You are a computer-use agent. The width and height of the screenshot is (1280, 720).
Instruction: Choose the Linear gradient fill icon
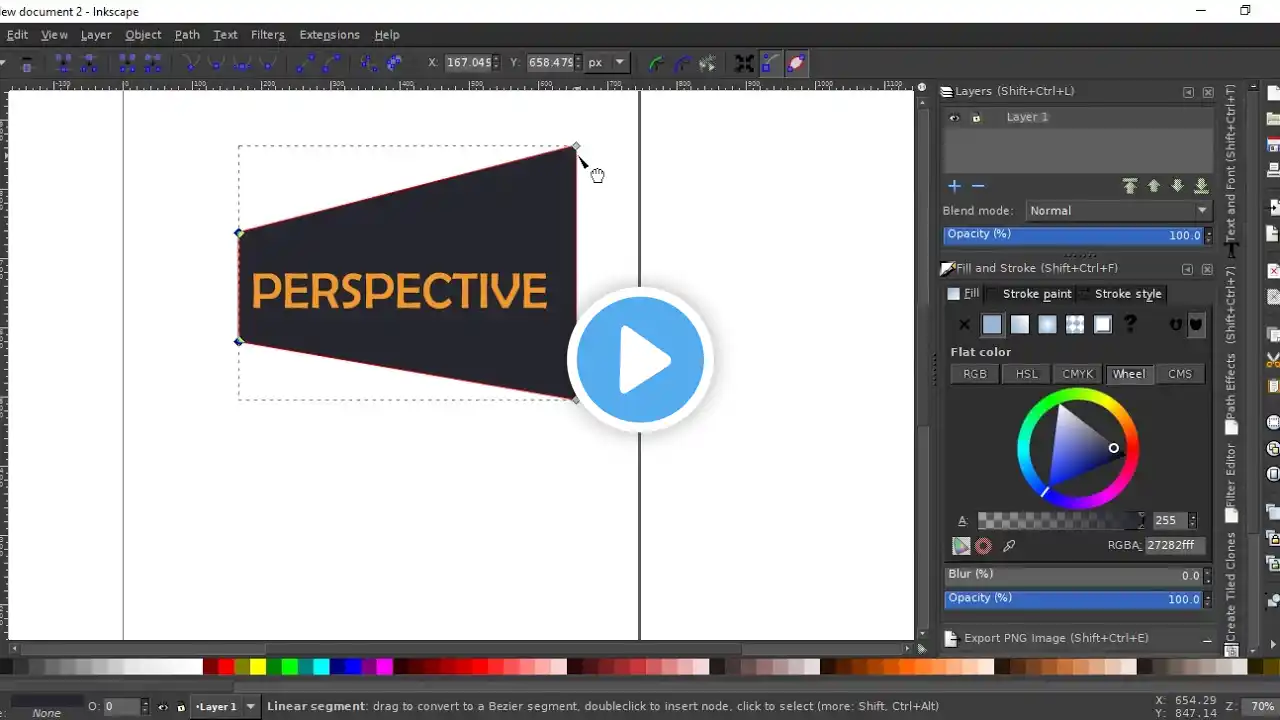click(x=1019, y=324)
